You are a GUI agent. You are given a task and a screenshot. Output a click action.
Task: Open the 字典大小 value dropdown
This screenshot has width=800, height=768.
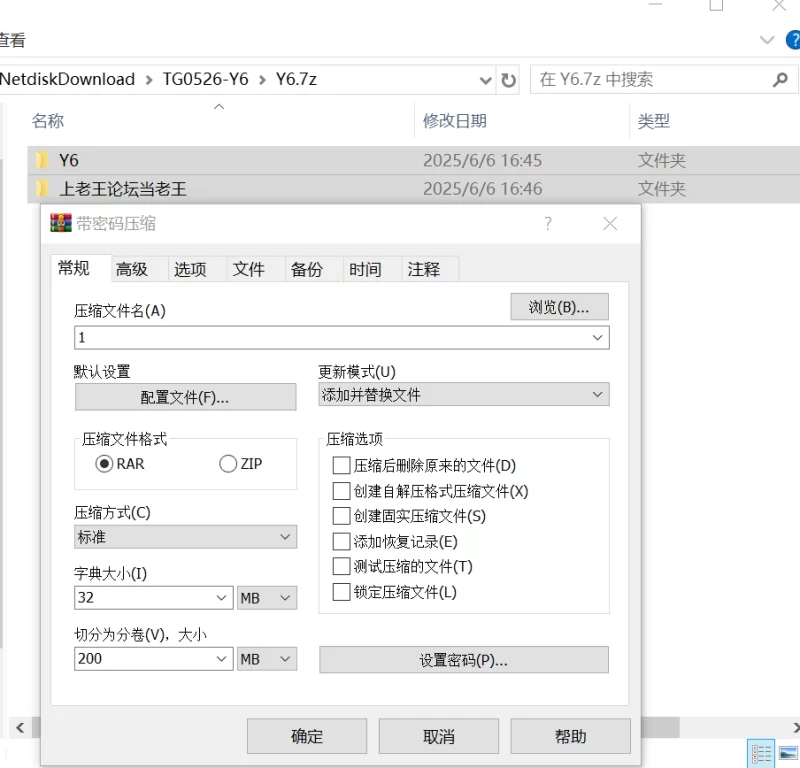pos(221,598)
